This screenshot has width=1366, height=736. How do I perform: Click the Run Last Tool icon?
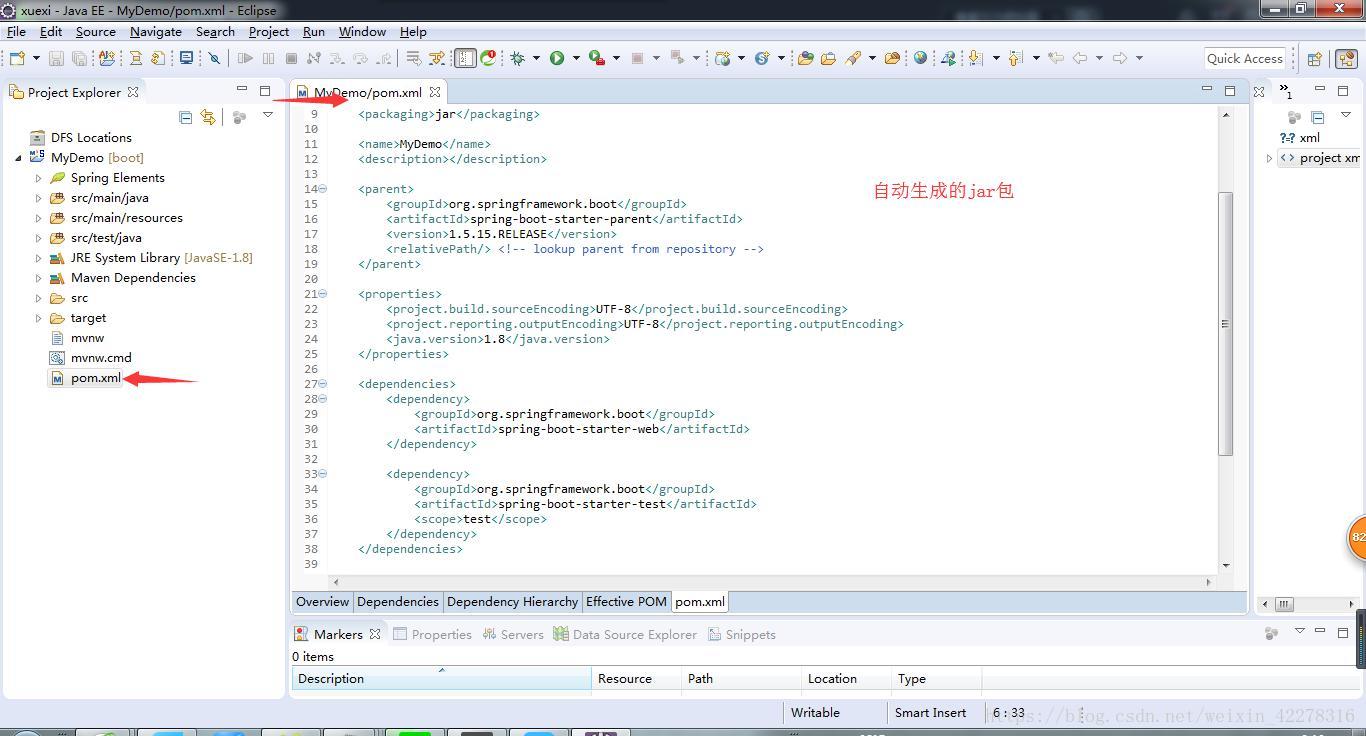tap(596, 58)
